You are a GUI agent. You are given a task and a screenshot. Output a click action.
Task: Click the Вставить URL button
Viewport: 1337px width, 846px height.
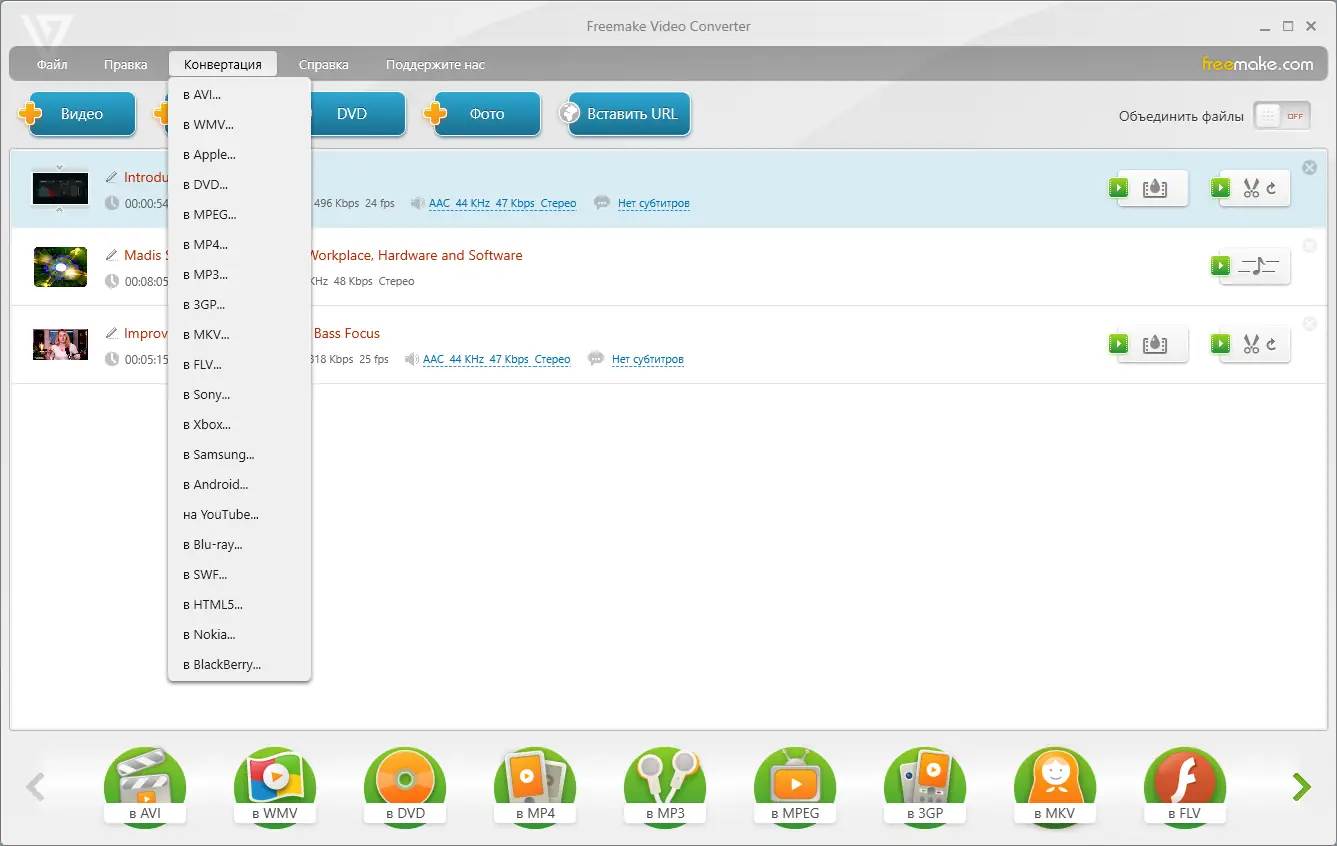coord(625,114)
